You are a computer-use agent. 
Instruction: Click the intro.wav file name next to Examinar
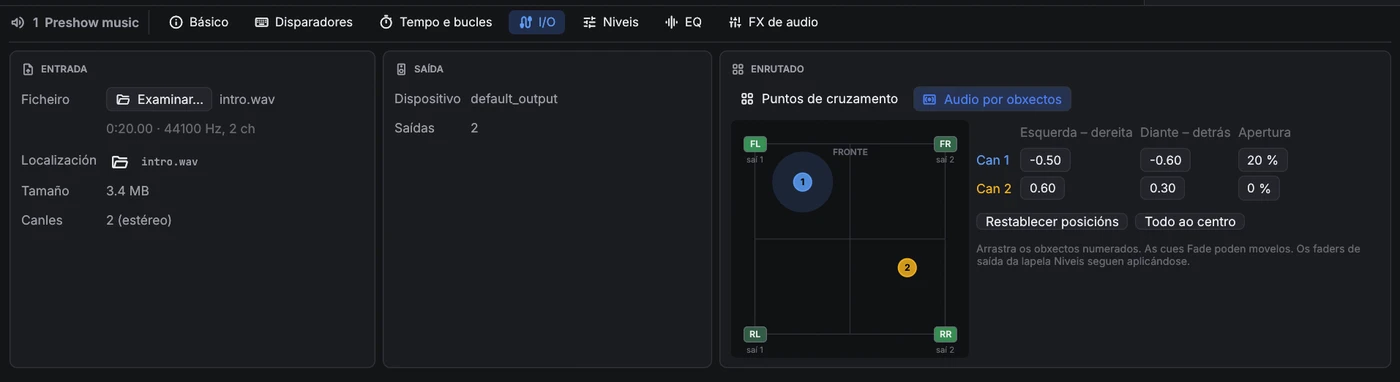coord(247,99)
